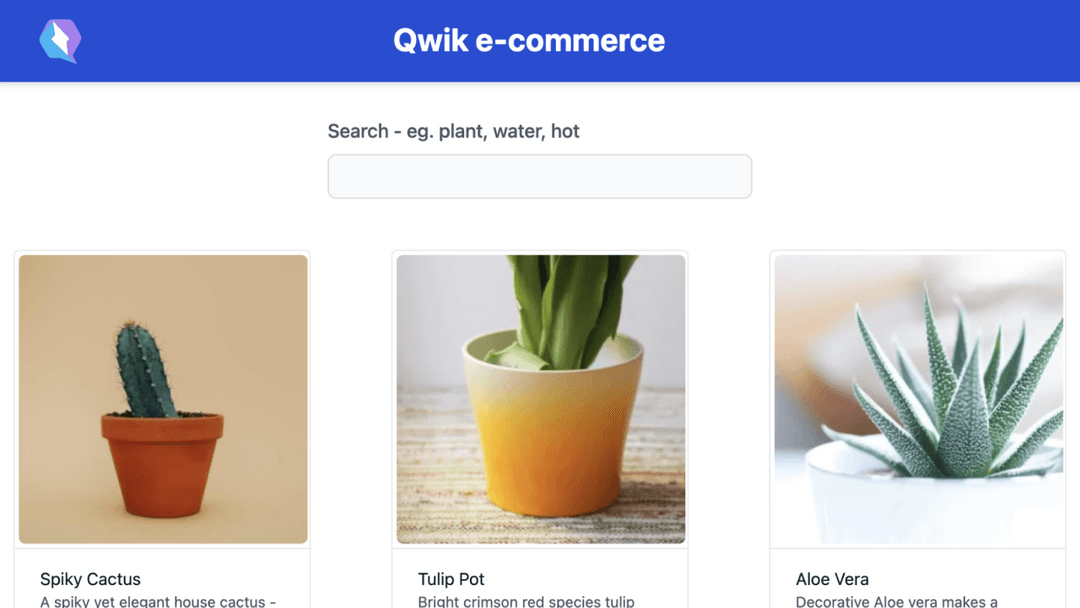The image size is (1080, 608).
Task: Click the Search label text
Action: pyautogui.click(x=453, y=131)
